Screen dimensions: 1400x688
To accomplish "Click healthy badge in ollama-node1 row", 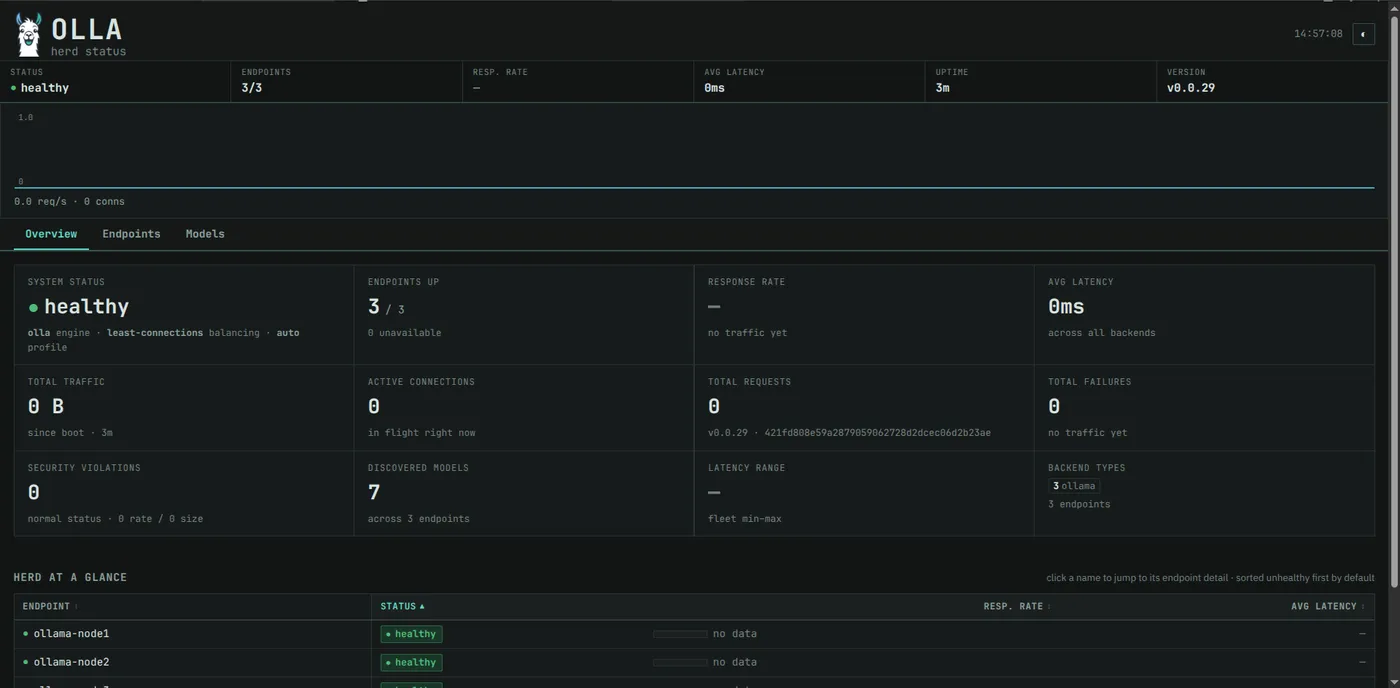I will 411,634.
